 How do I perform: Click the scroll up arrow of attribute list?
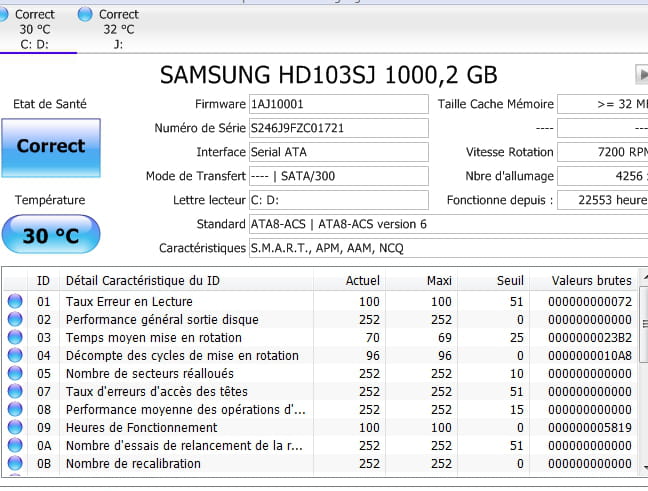[644, 277]
